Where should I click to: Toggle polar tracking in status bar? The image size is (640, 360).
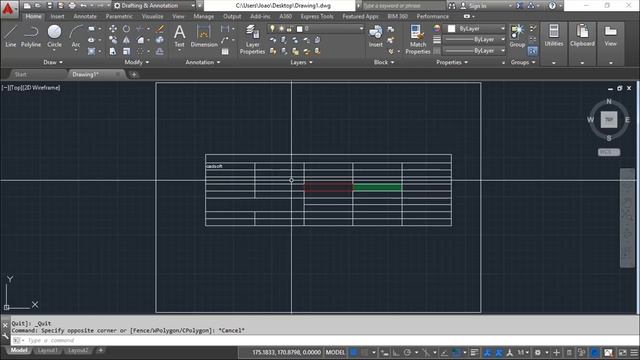pyautogui.click(x=407, y=352)
